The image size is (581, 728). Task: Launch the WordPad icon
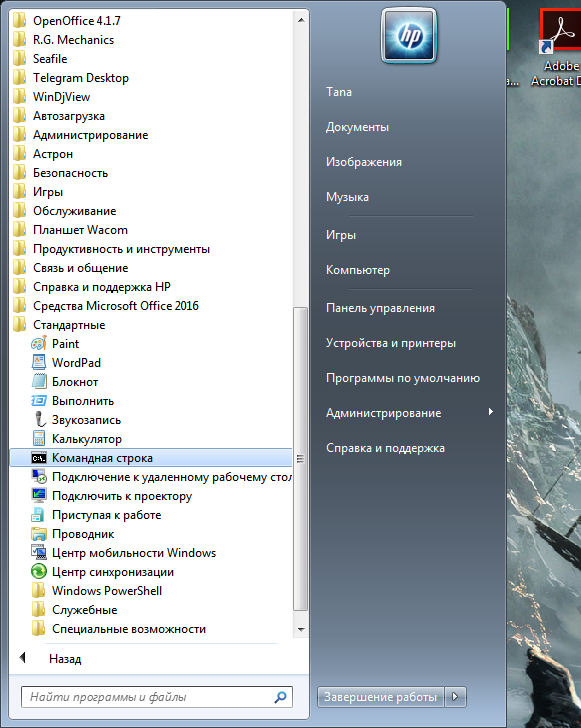pos(39,363)
